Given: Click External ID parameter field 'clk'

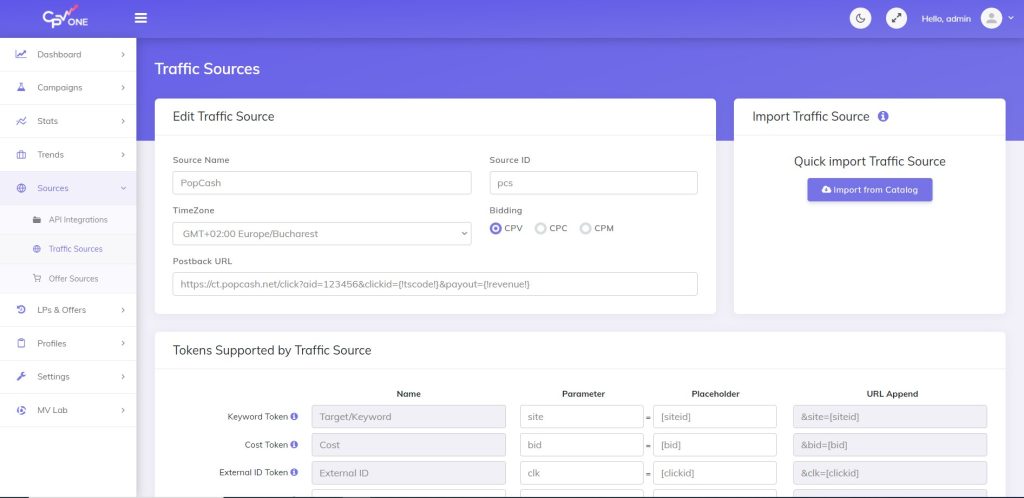Looking at the screenshot, I should point(581,473).
